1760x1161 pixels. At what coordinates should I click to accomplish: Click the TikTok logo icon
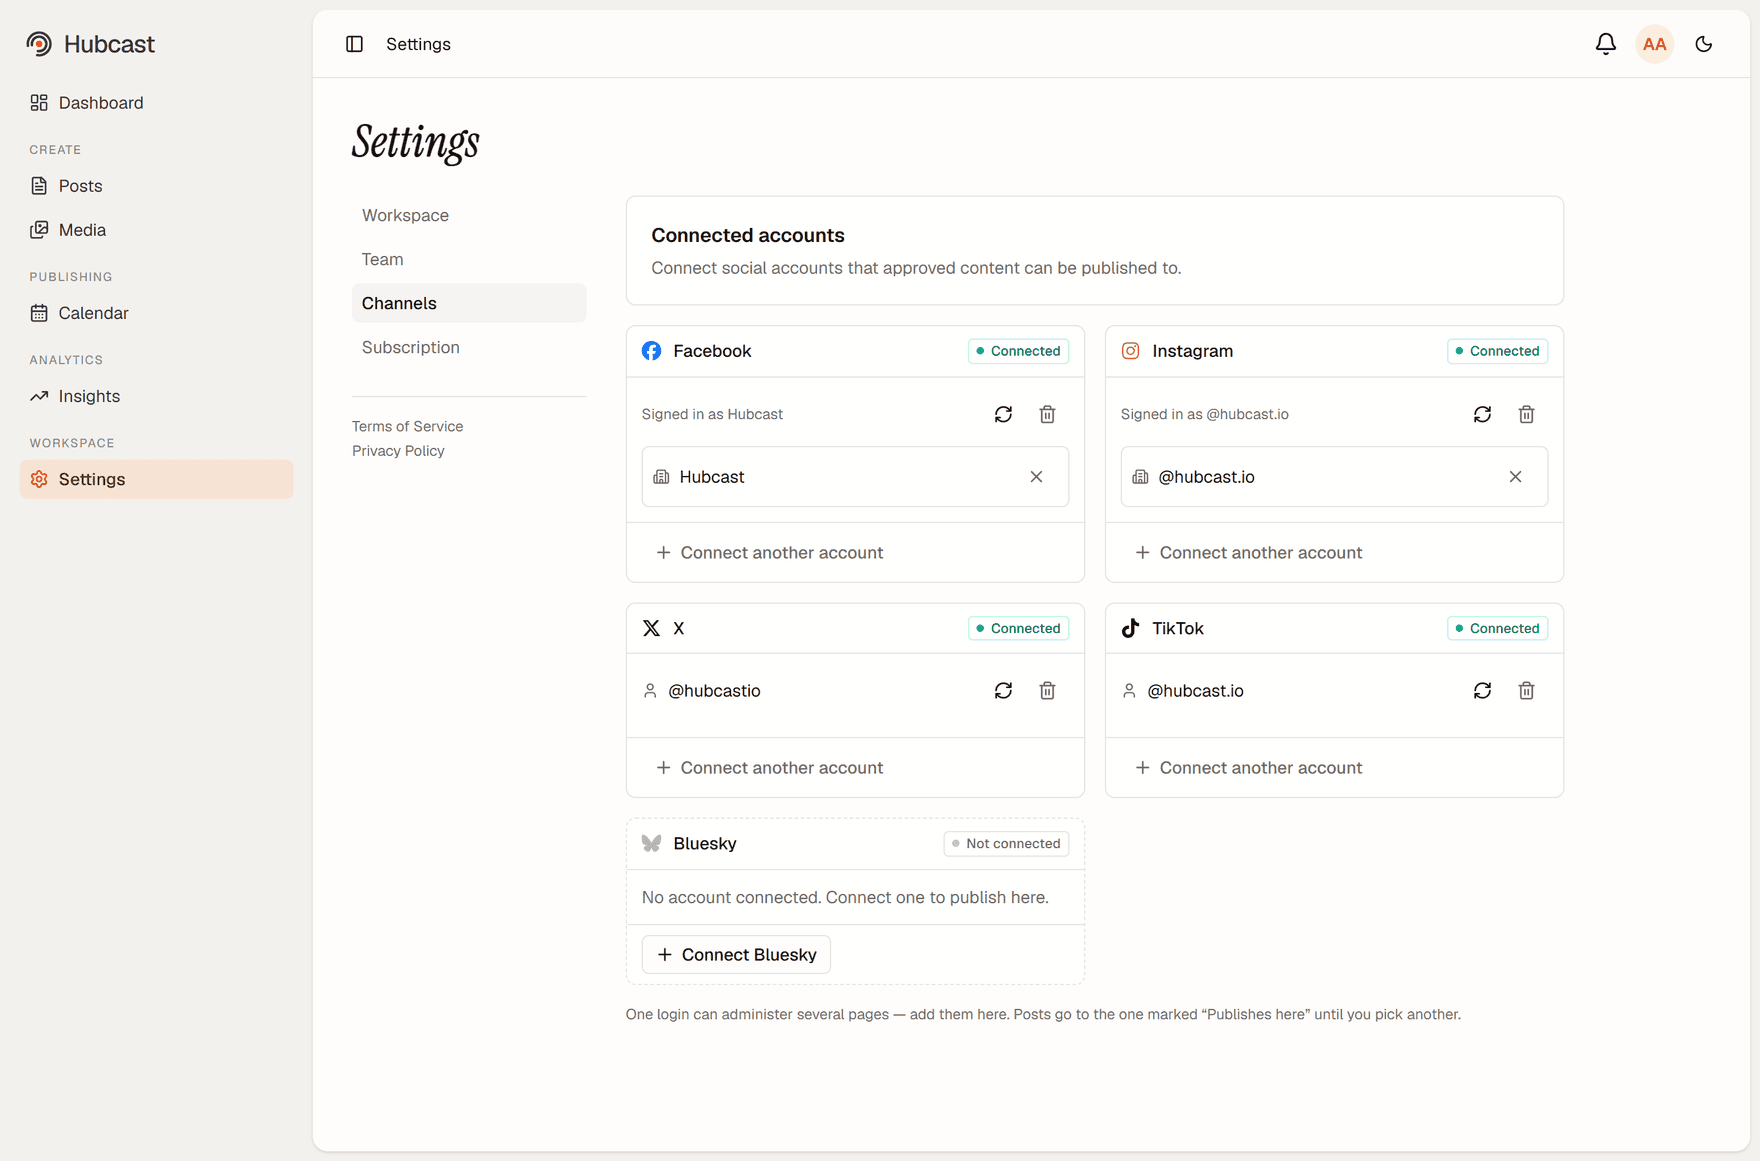(x=1130, y=628)
